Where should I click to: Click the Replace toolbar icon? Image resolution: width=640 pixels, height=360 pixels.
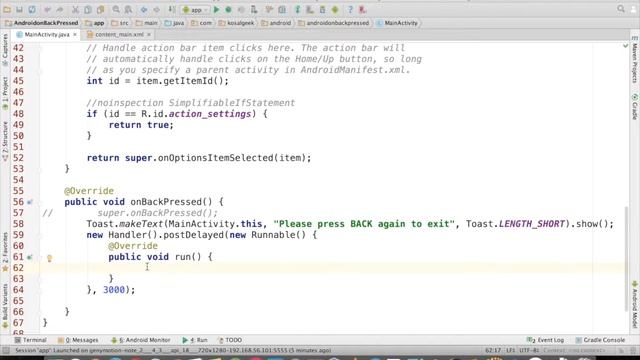[129, 9]
